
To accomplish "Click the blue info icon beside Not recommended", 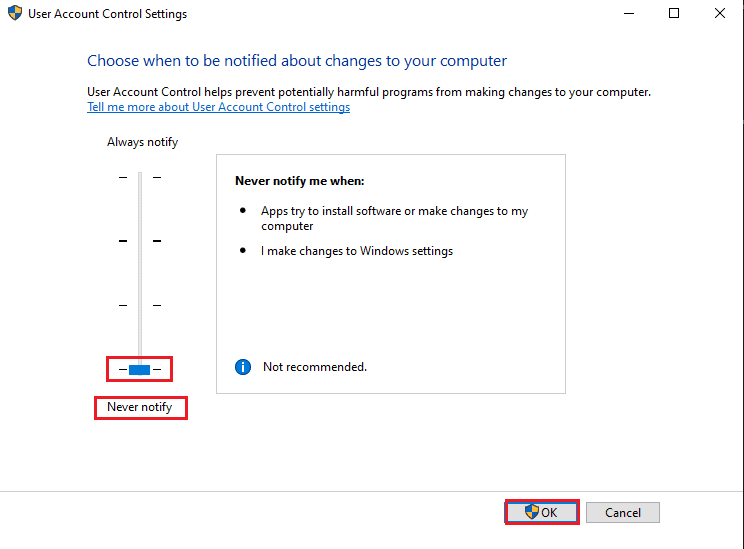I will pyautogui.click(x=242, y=367).
